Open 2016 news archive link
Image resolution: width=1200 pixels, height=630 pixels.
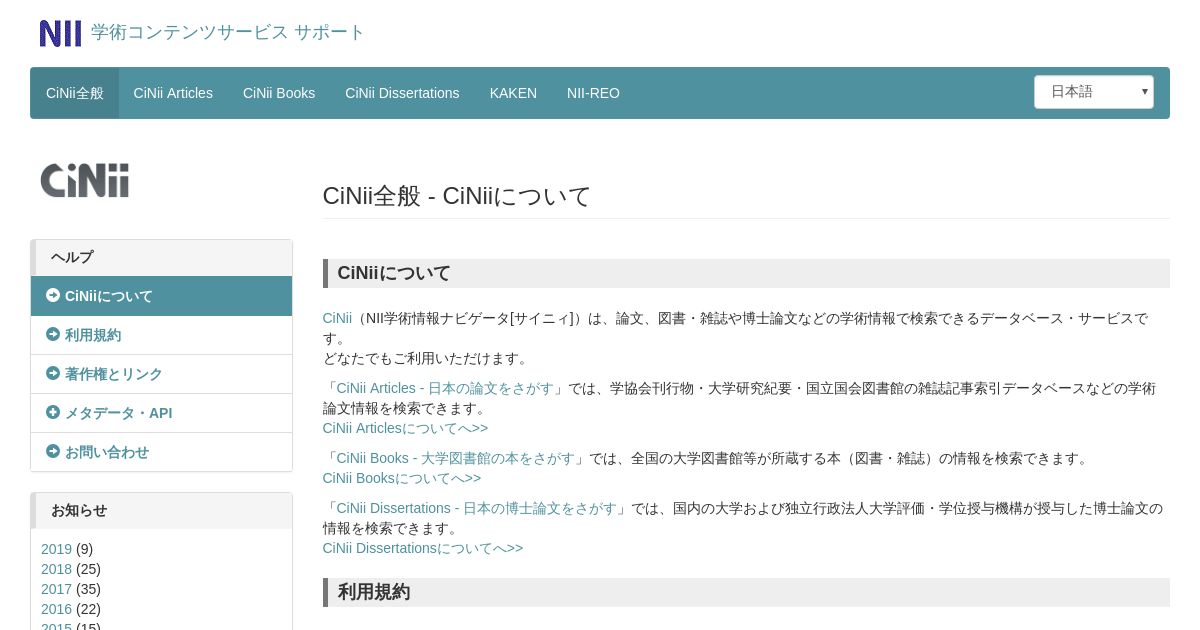click(x=56, y=609)
